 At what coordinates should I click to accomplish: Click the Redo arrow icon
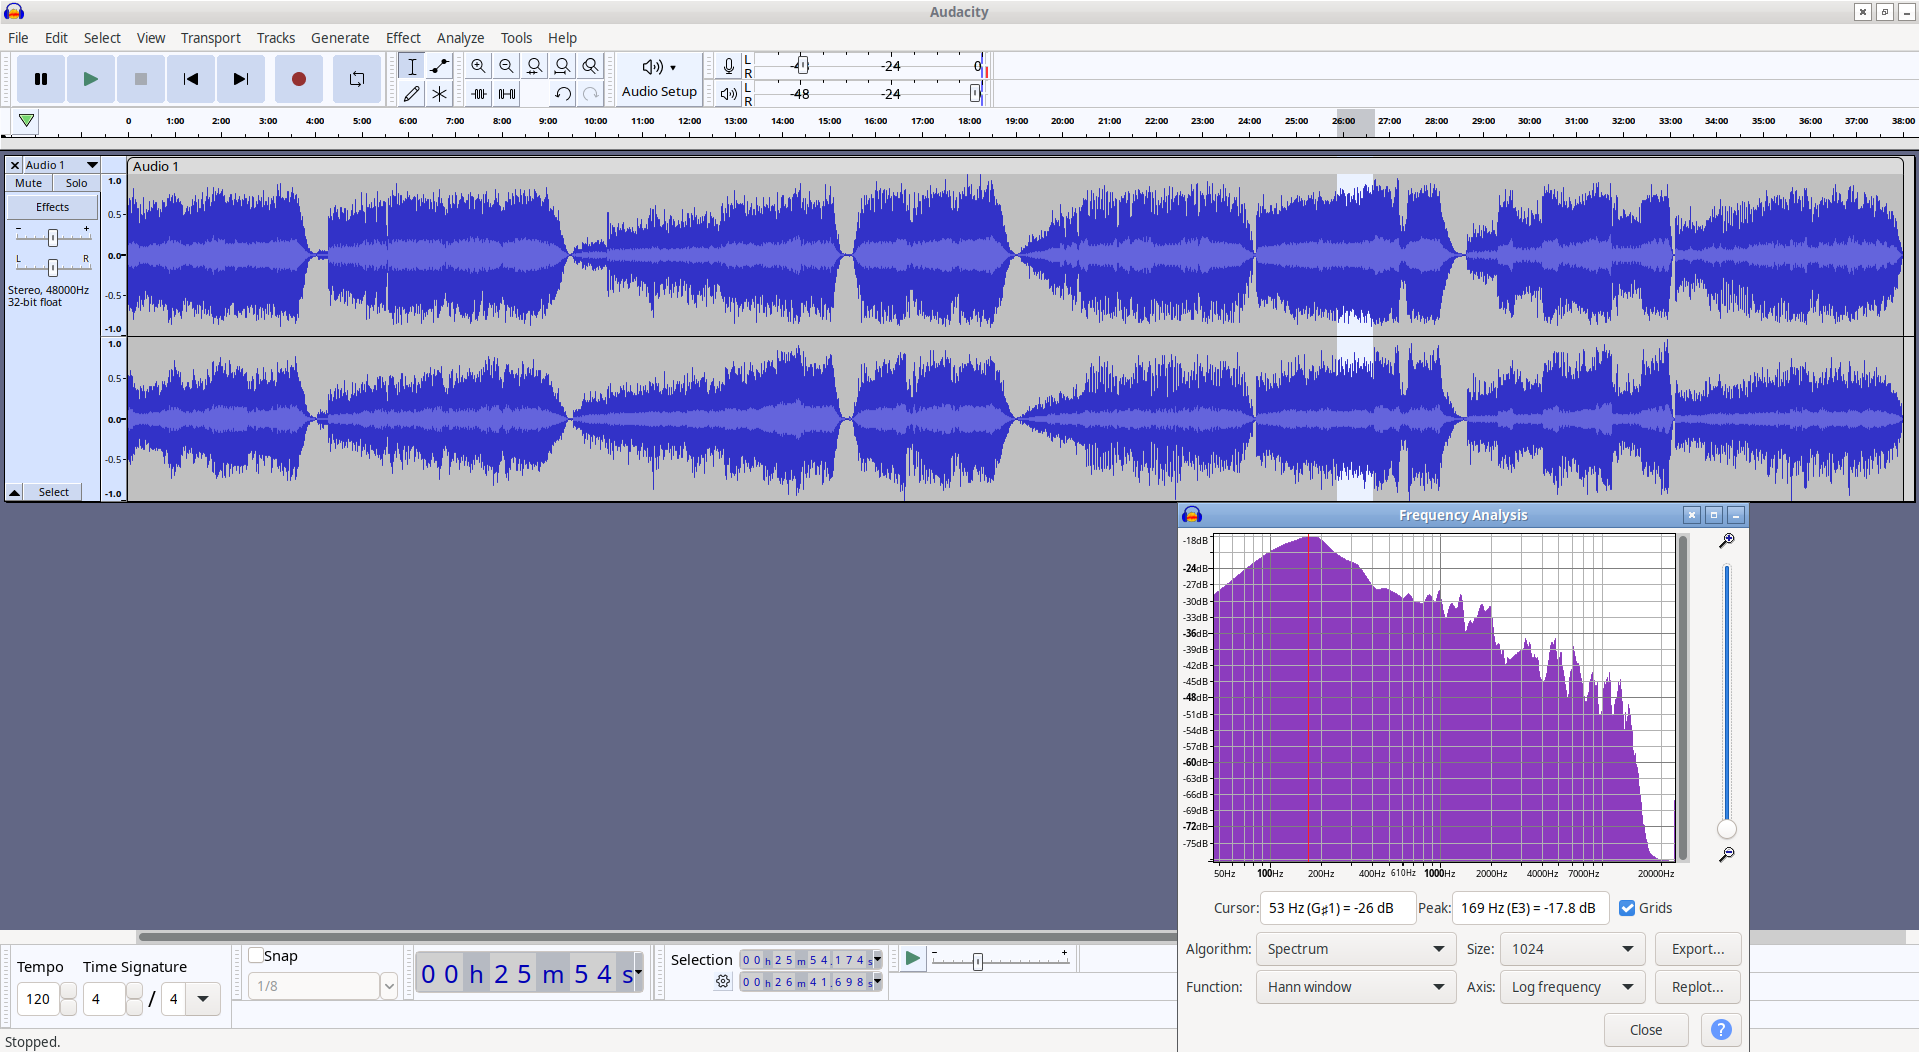[x=591, y=94]
